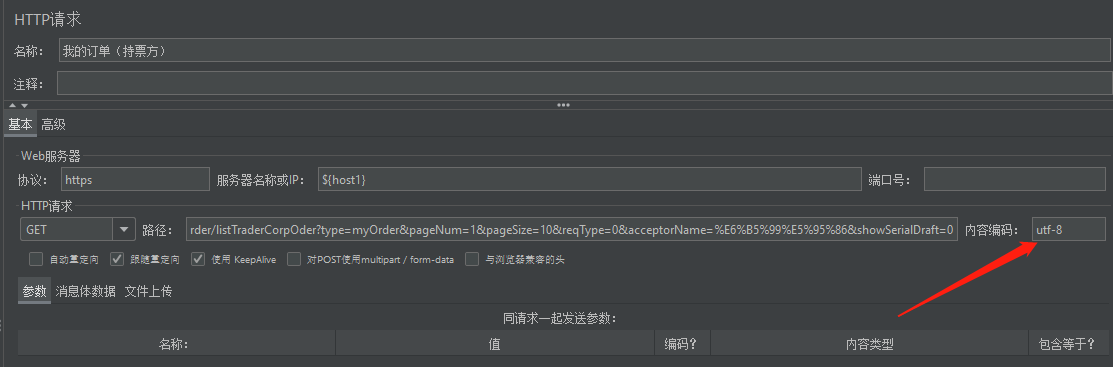The image size is (1113, 367).
Task: Toggle the 使用 KeepAlive checkbox
Action: pos(198,259)
